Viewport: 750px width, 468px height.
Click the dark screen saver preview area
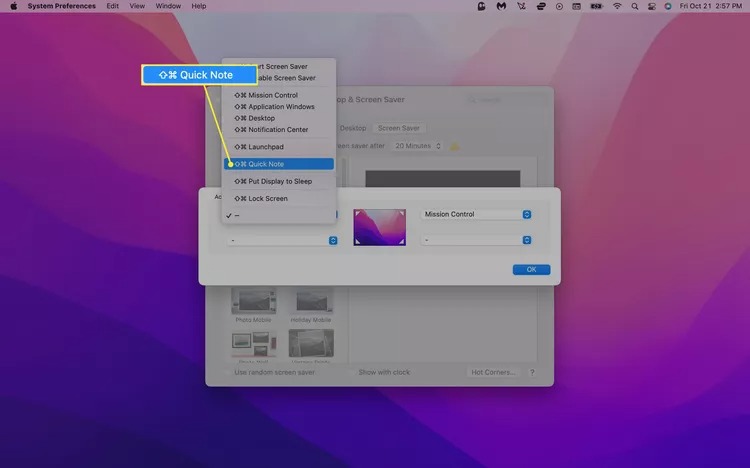442,178
